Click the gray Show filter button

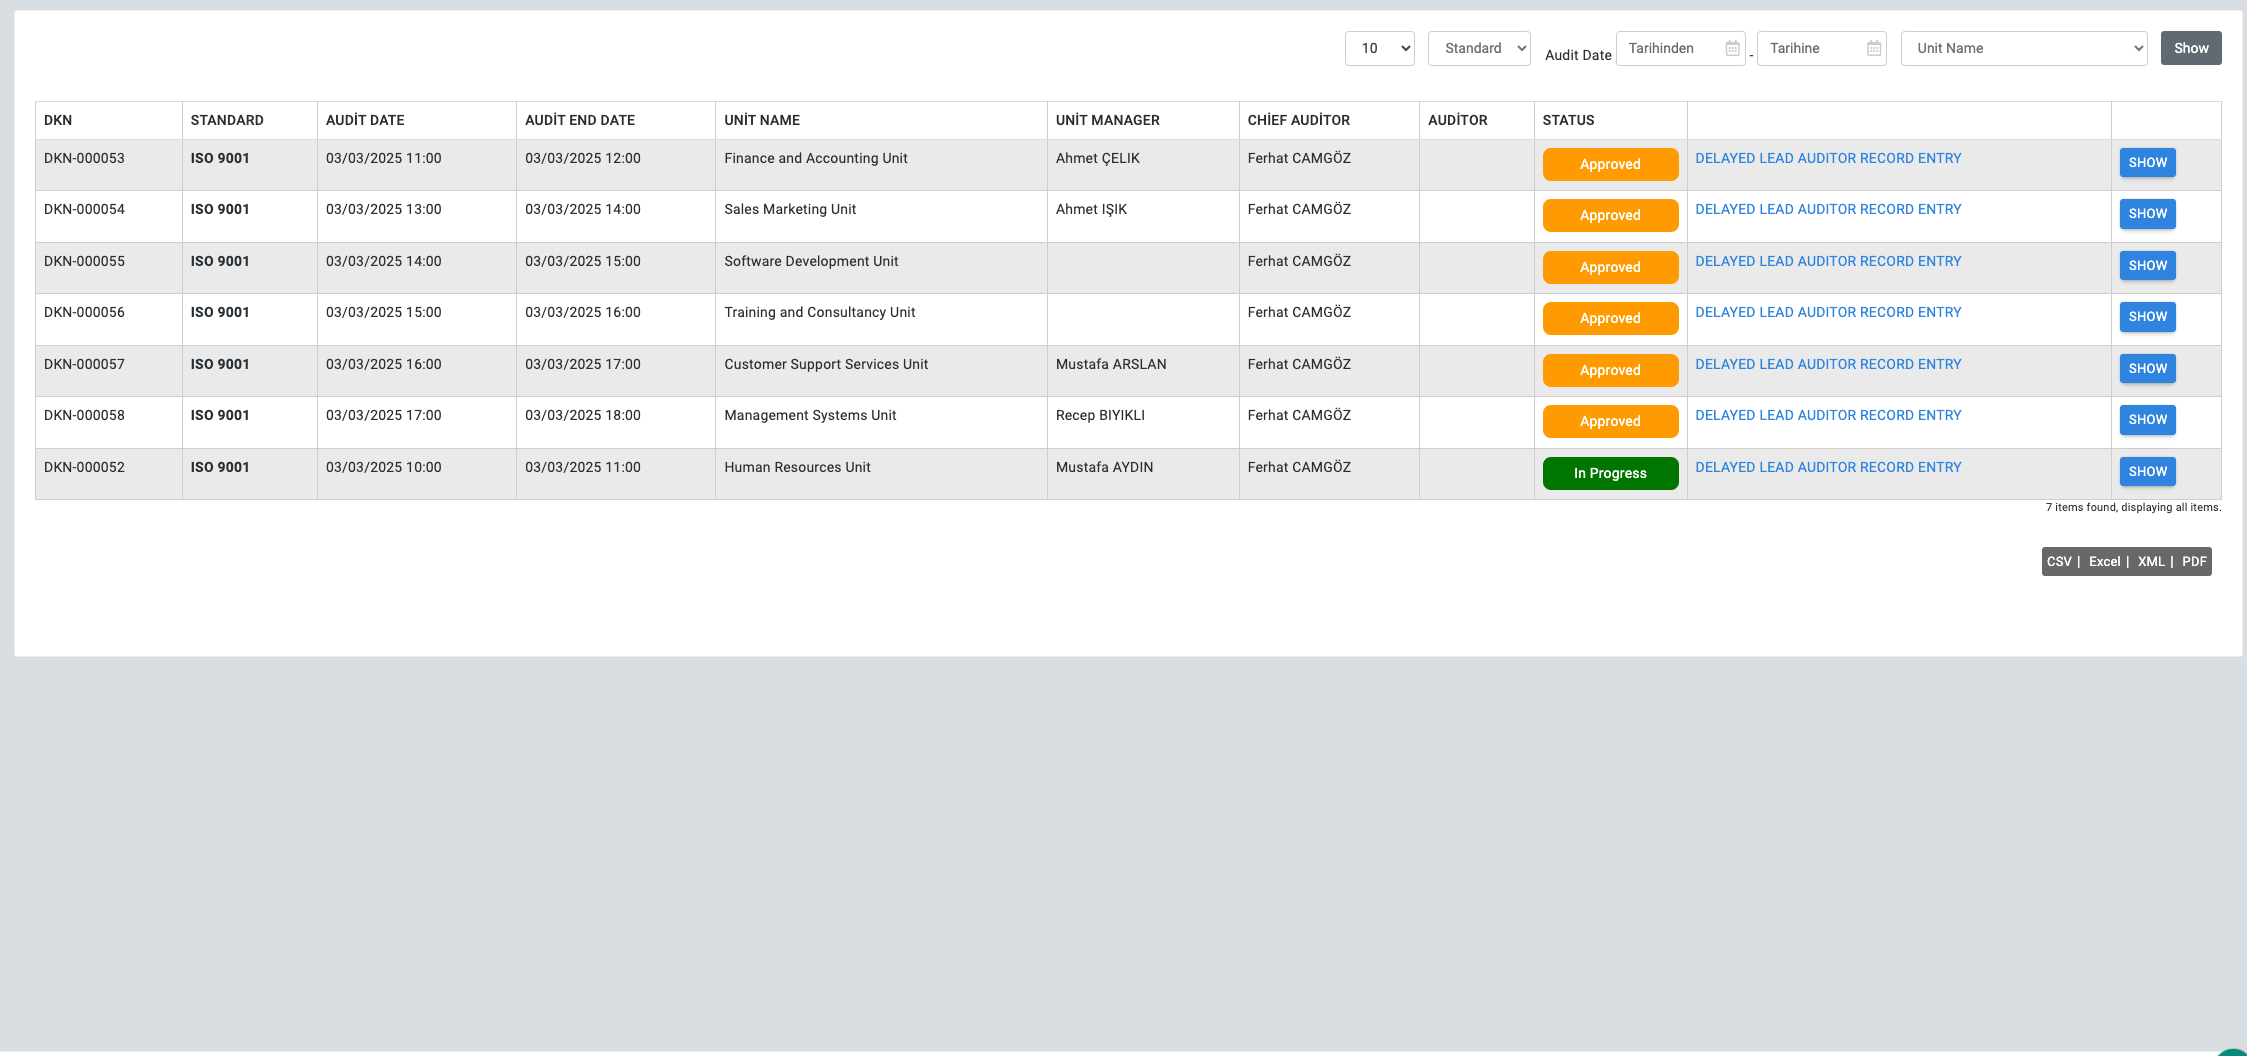pyautogui.click(x=2190, y=48)
